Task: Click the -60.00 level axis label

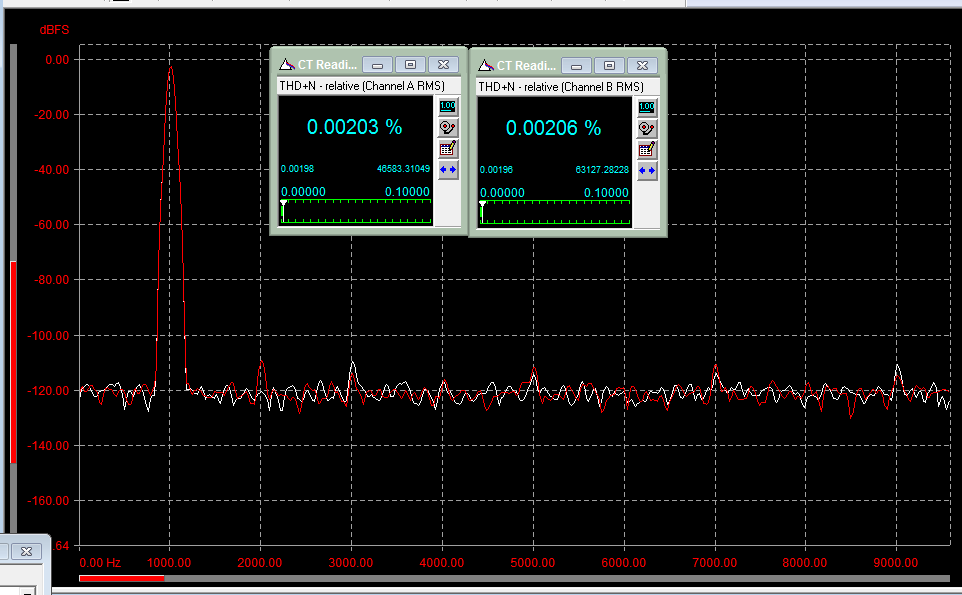Action: pyautogui.click(x=52, y=225)
